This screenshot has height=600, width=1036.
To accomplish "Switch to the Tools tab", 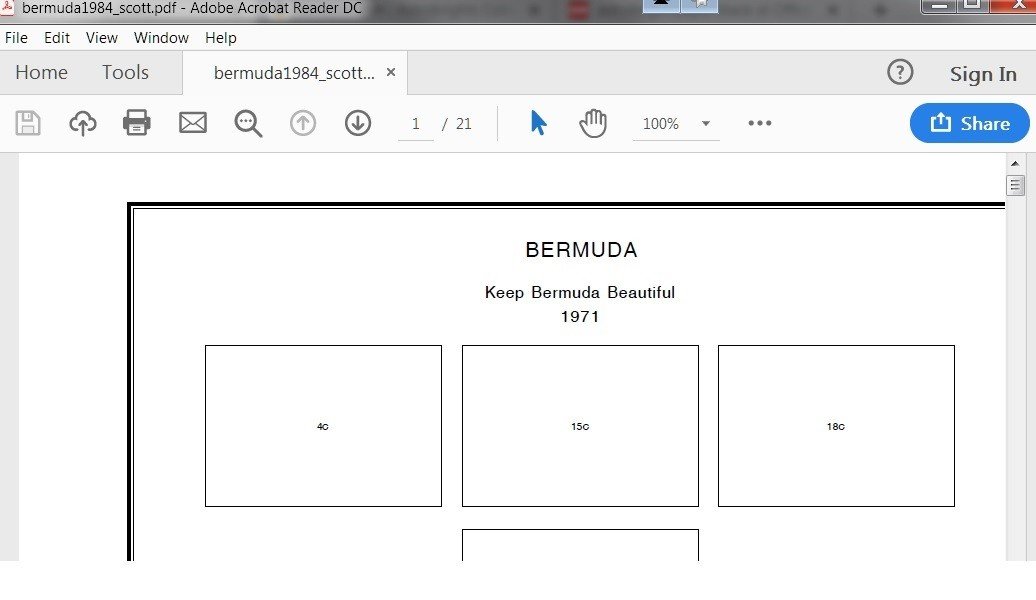I will (x=125, y=72).
